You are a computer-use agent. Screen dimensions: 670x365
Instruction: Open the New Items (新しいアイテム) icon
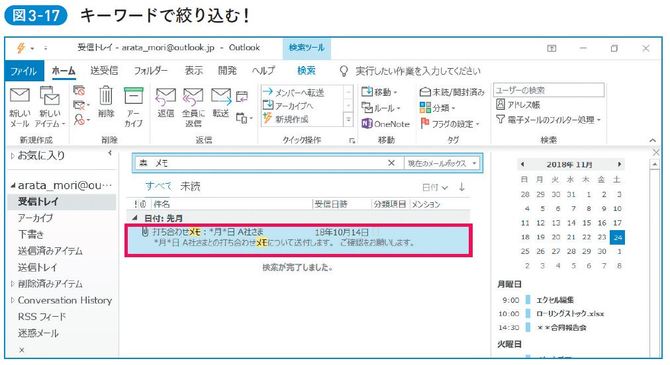(50, 96)
